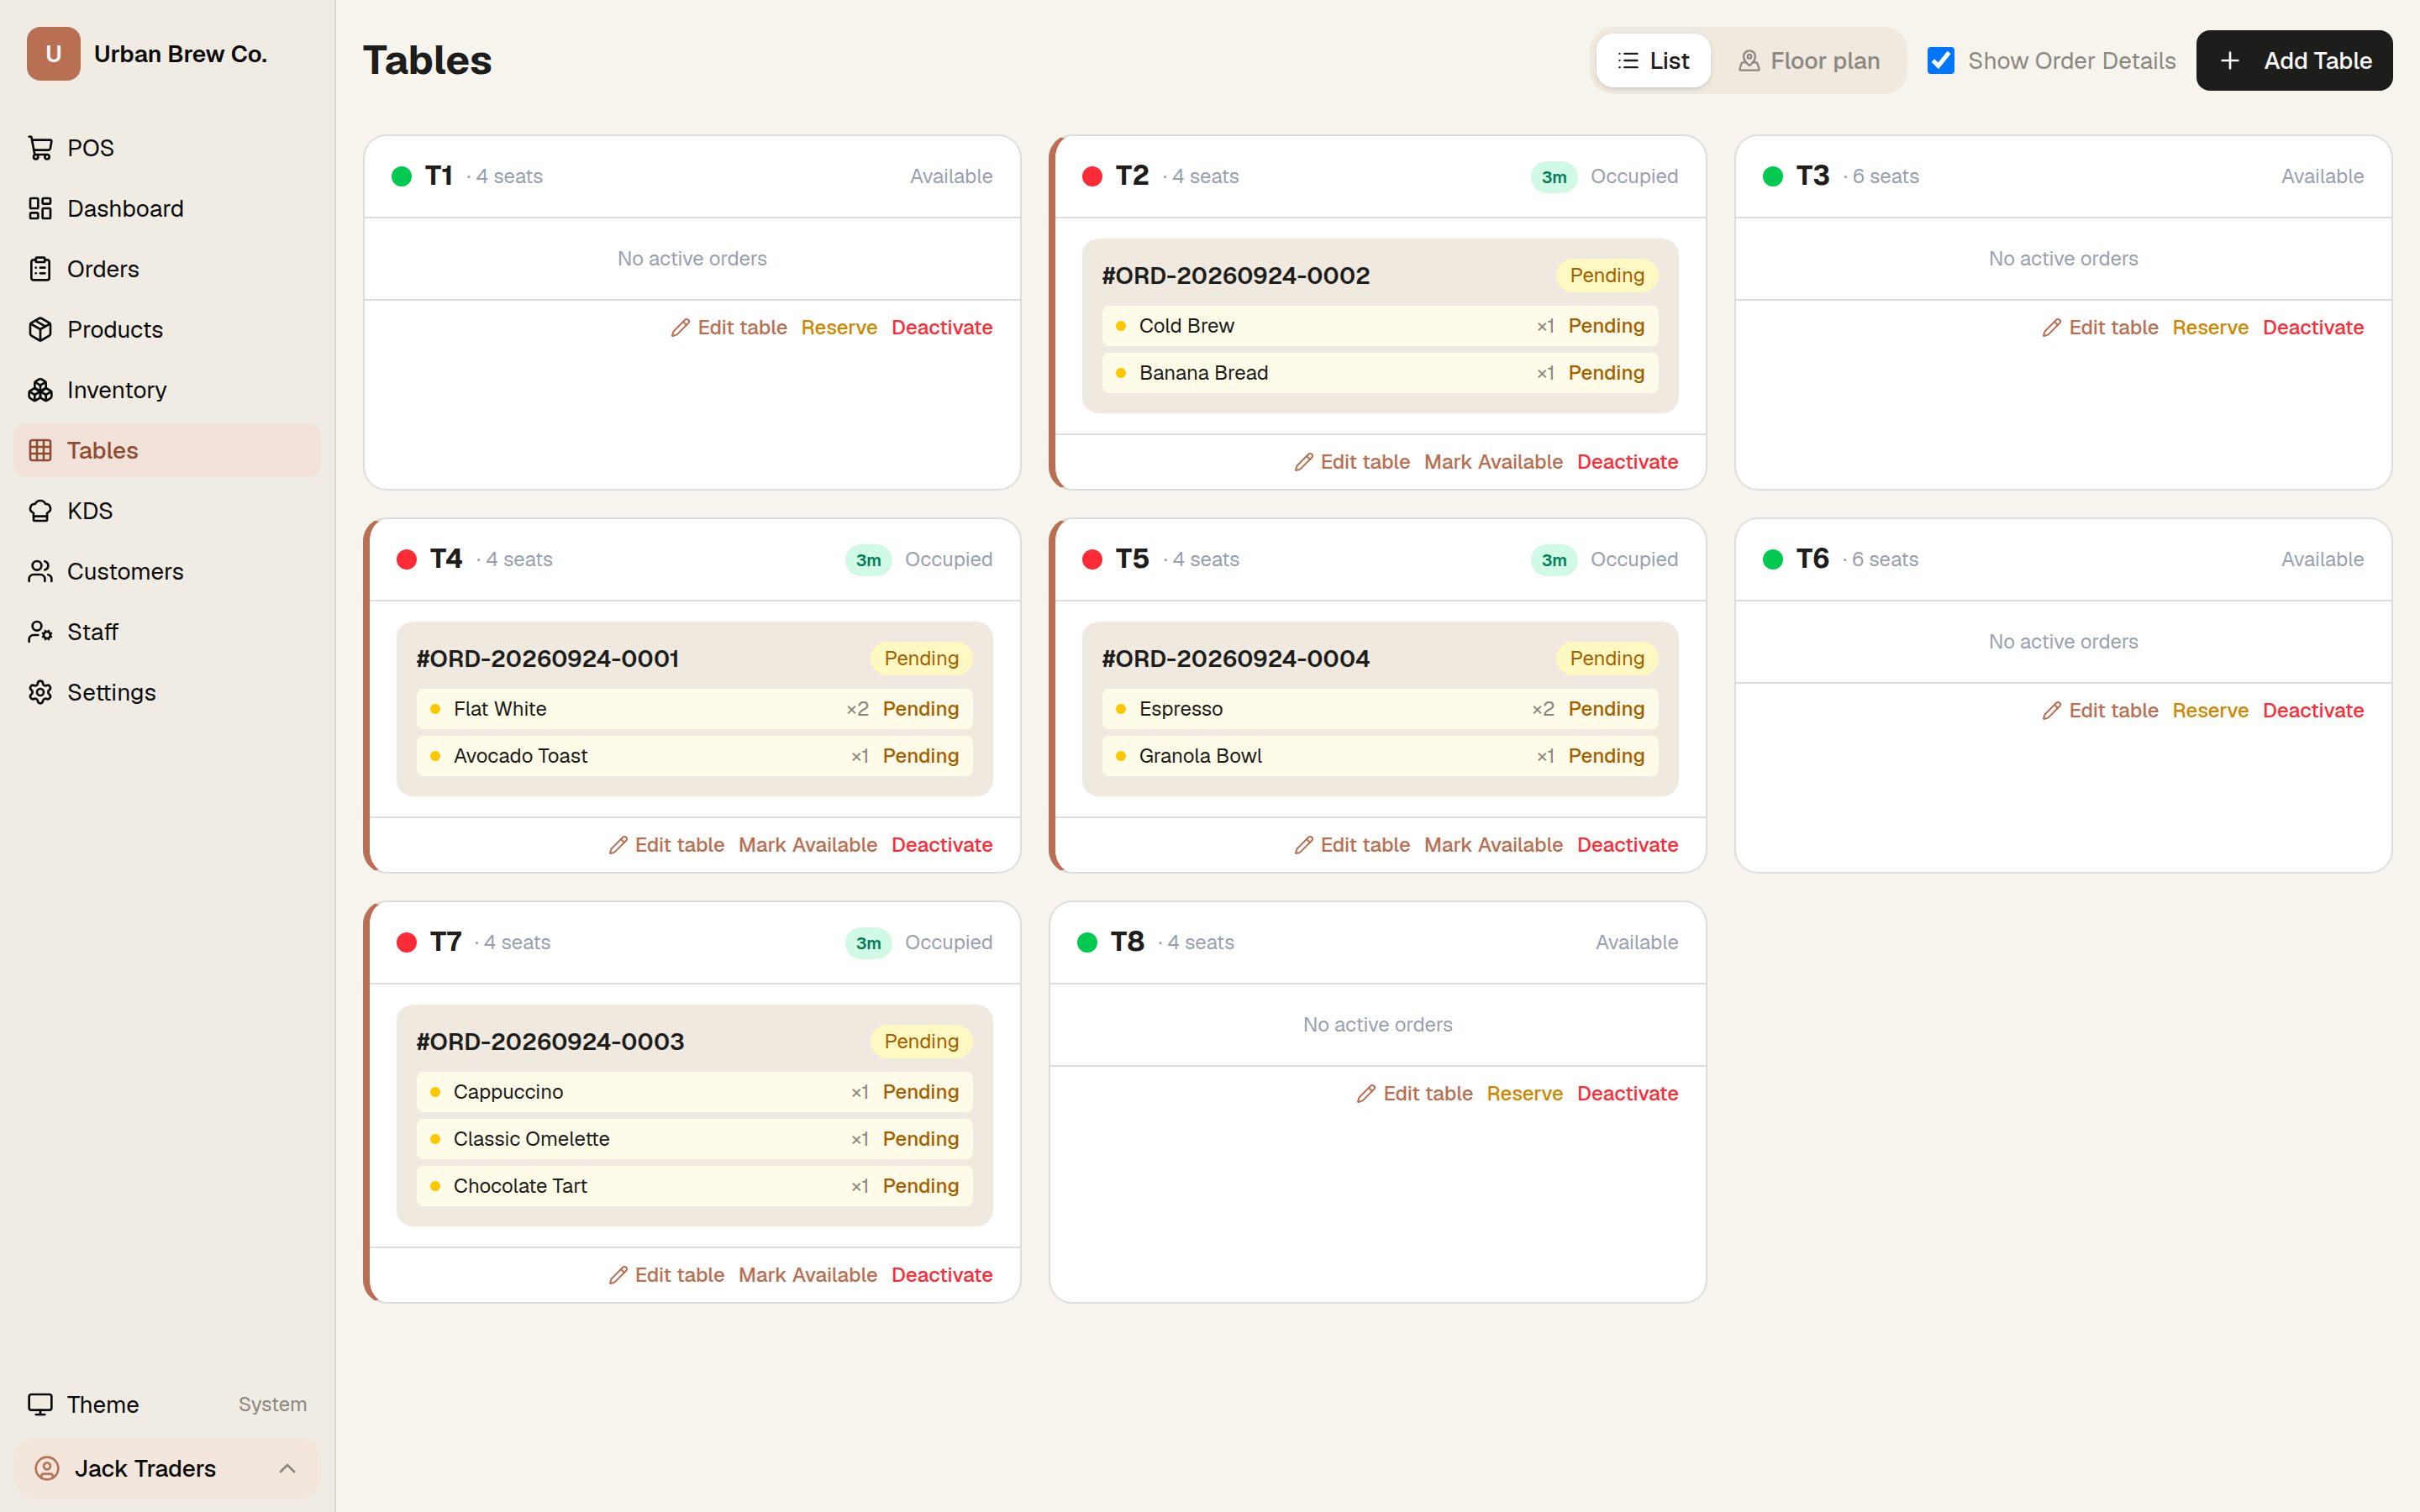Navigate to Products in the sidebar
Image resolution: width=2420 pixels, height=1512 pixels.
[x=167, y=329]
